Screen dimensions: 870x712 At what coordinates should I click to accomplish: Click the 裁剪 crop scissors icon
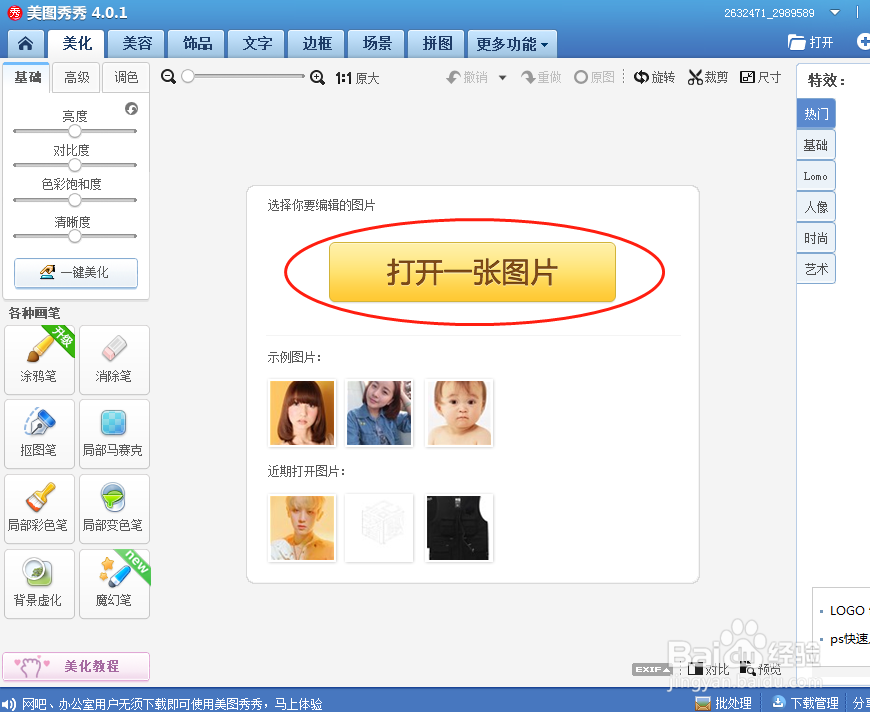[707, 76]
